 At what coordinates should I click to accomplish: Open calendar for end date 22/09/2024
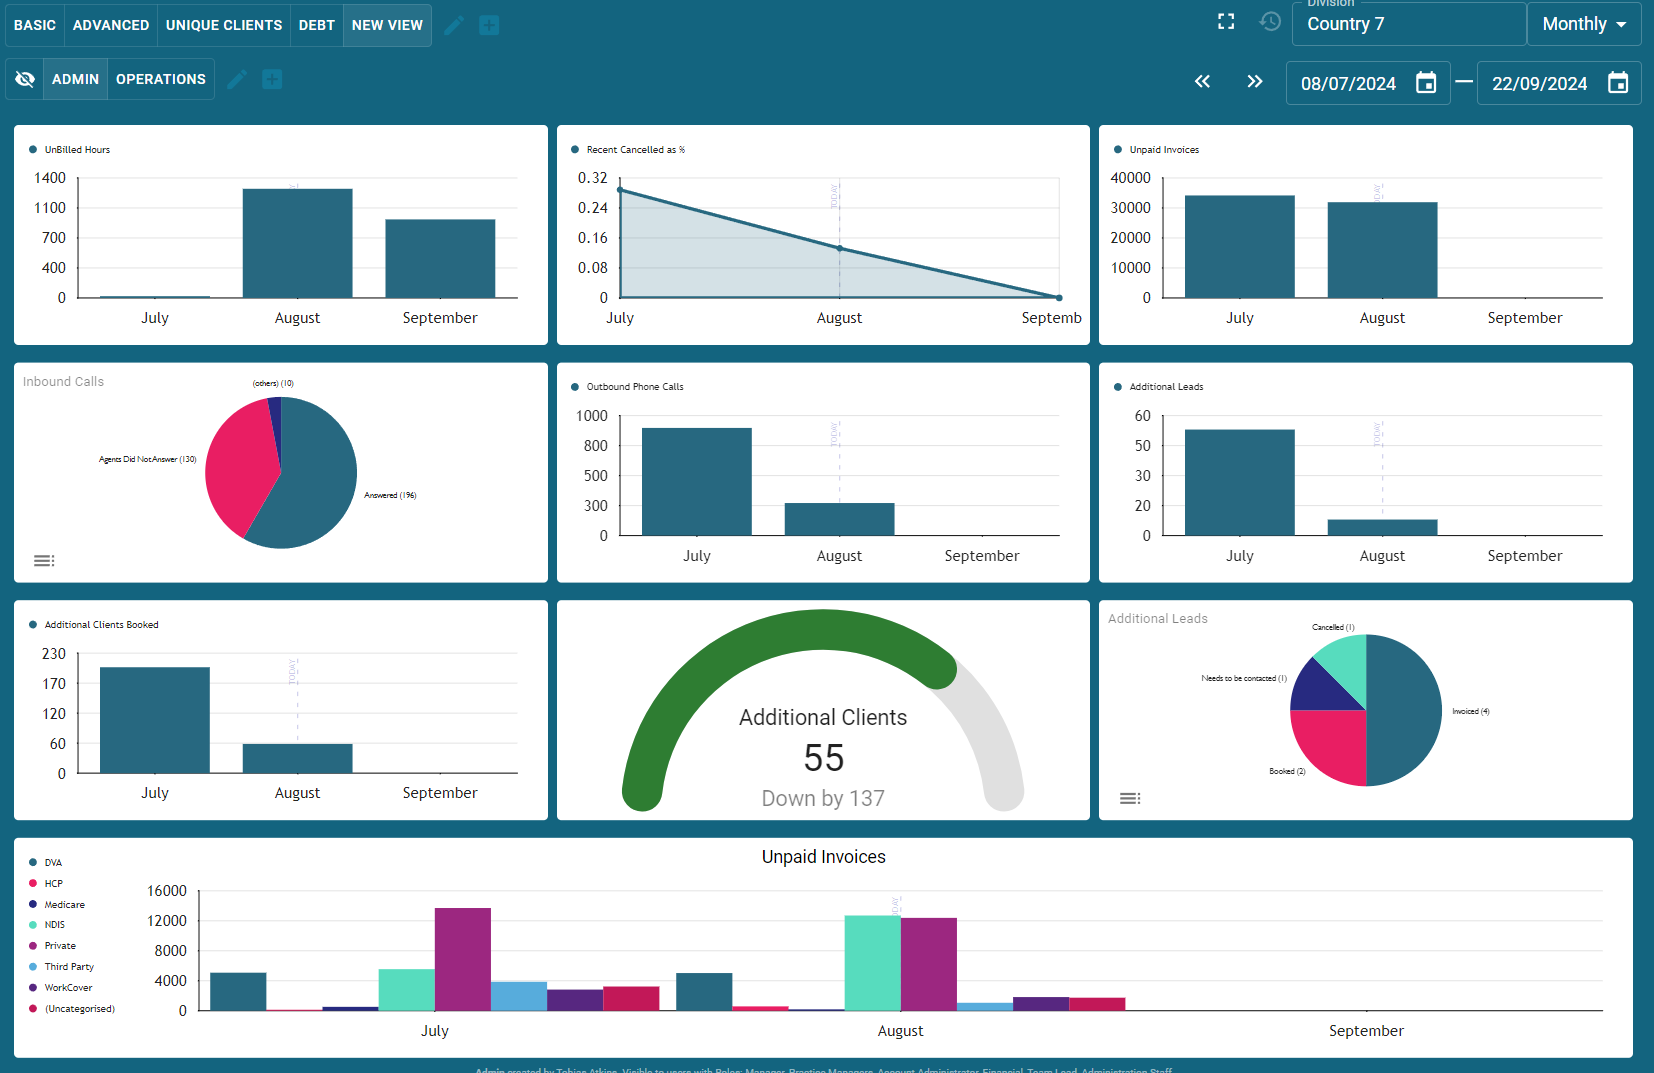[1618, 83]
